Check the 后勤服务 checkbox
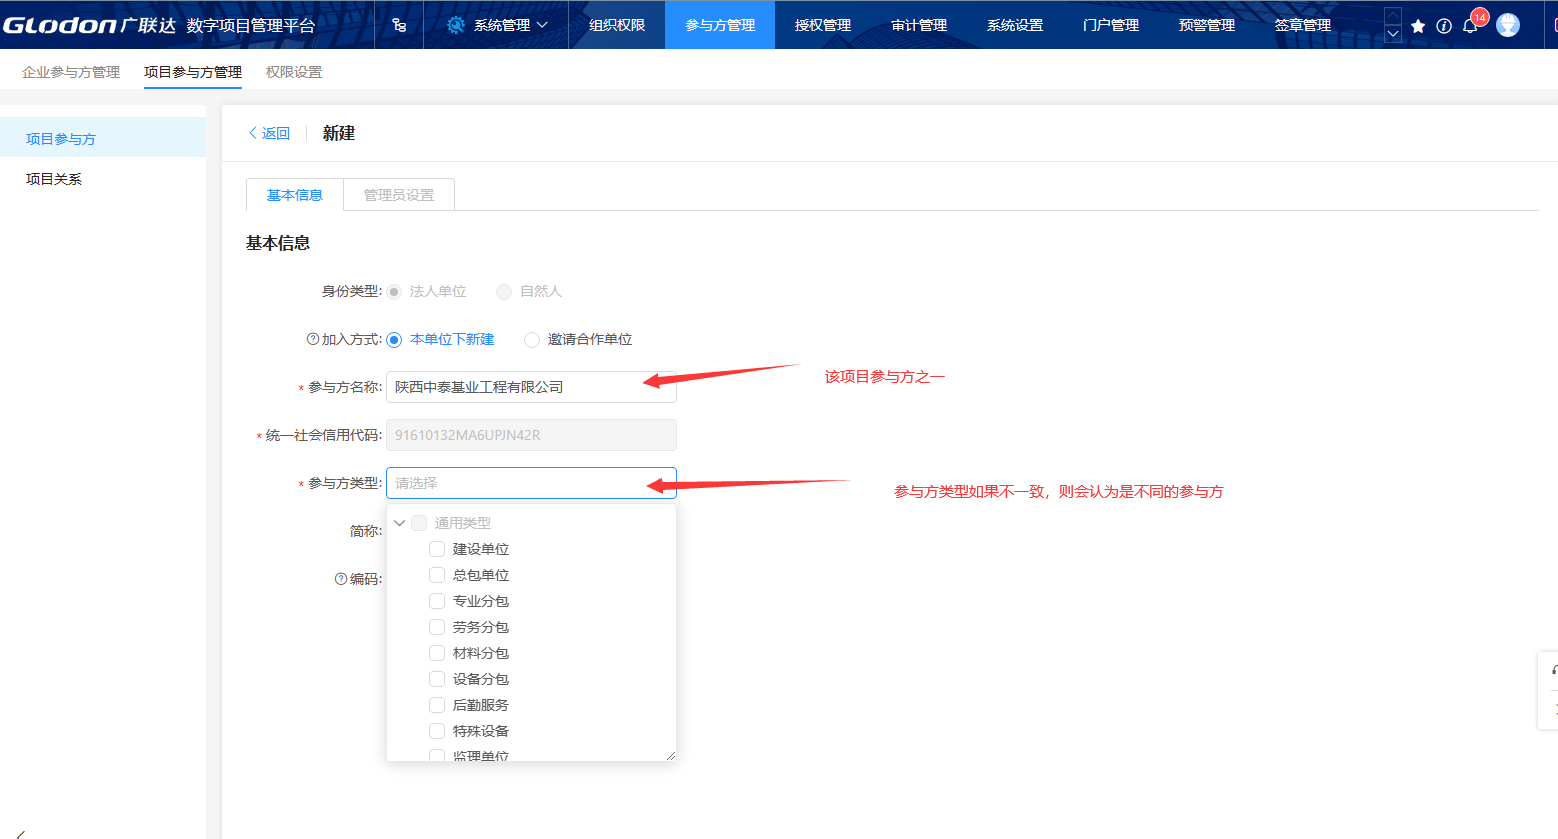This screenshot has width=1558, height=839. [437, 705]
